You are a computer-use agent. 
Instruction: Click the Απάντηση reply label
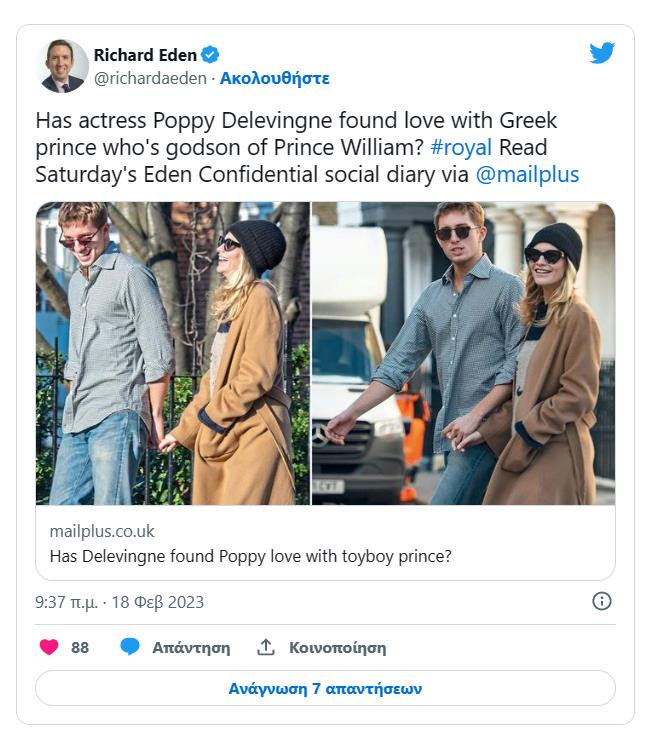click(x=191, y=647)
